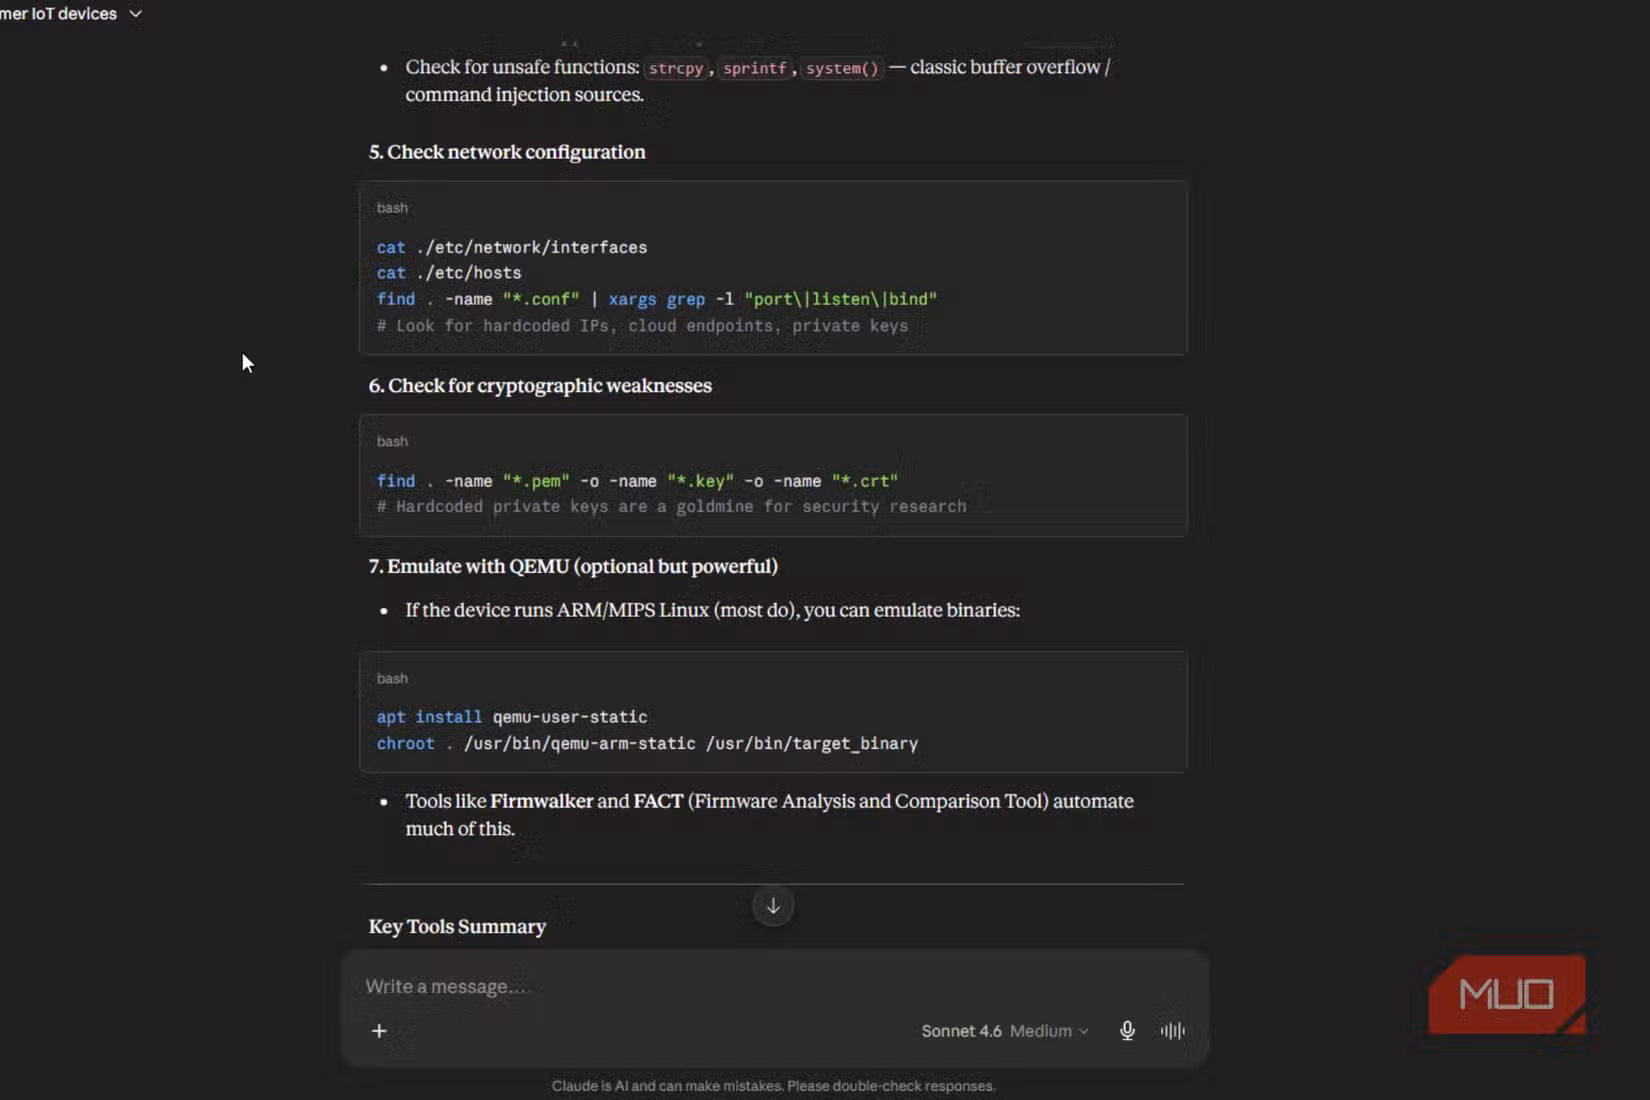The height and width of the screenshot is (1100, 1650).
Task: Click the scroll-to-bottom arrow button
Action: click(x=773, y=906)
